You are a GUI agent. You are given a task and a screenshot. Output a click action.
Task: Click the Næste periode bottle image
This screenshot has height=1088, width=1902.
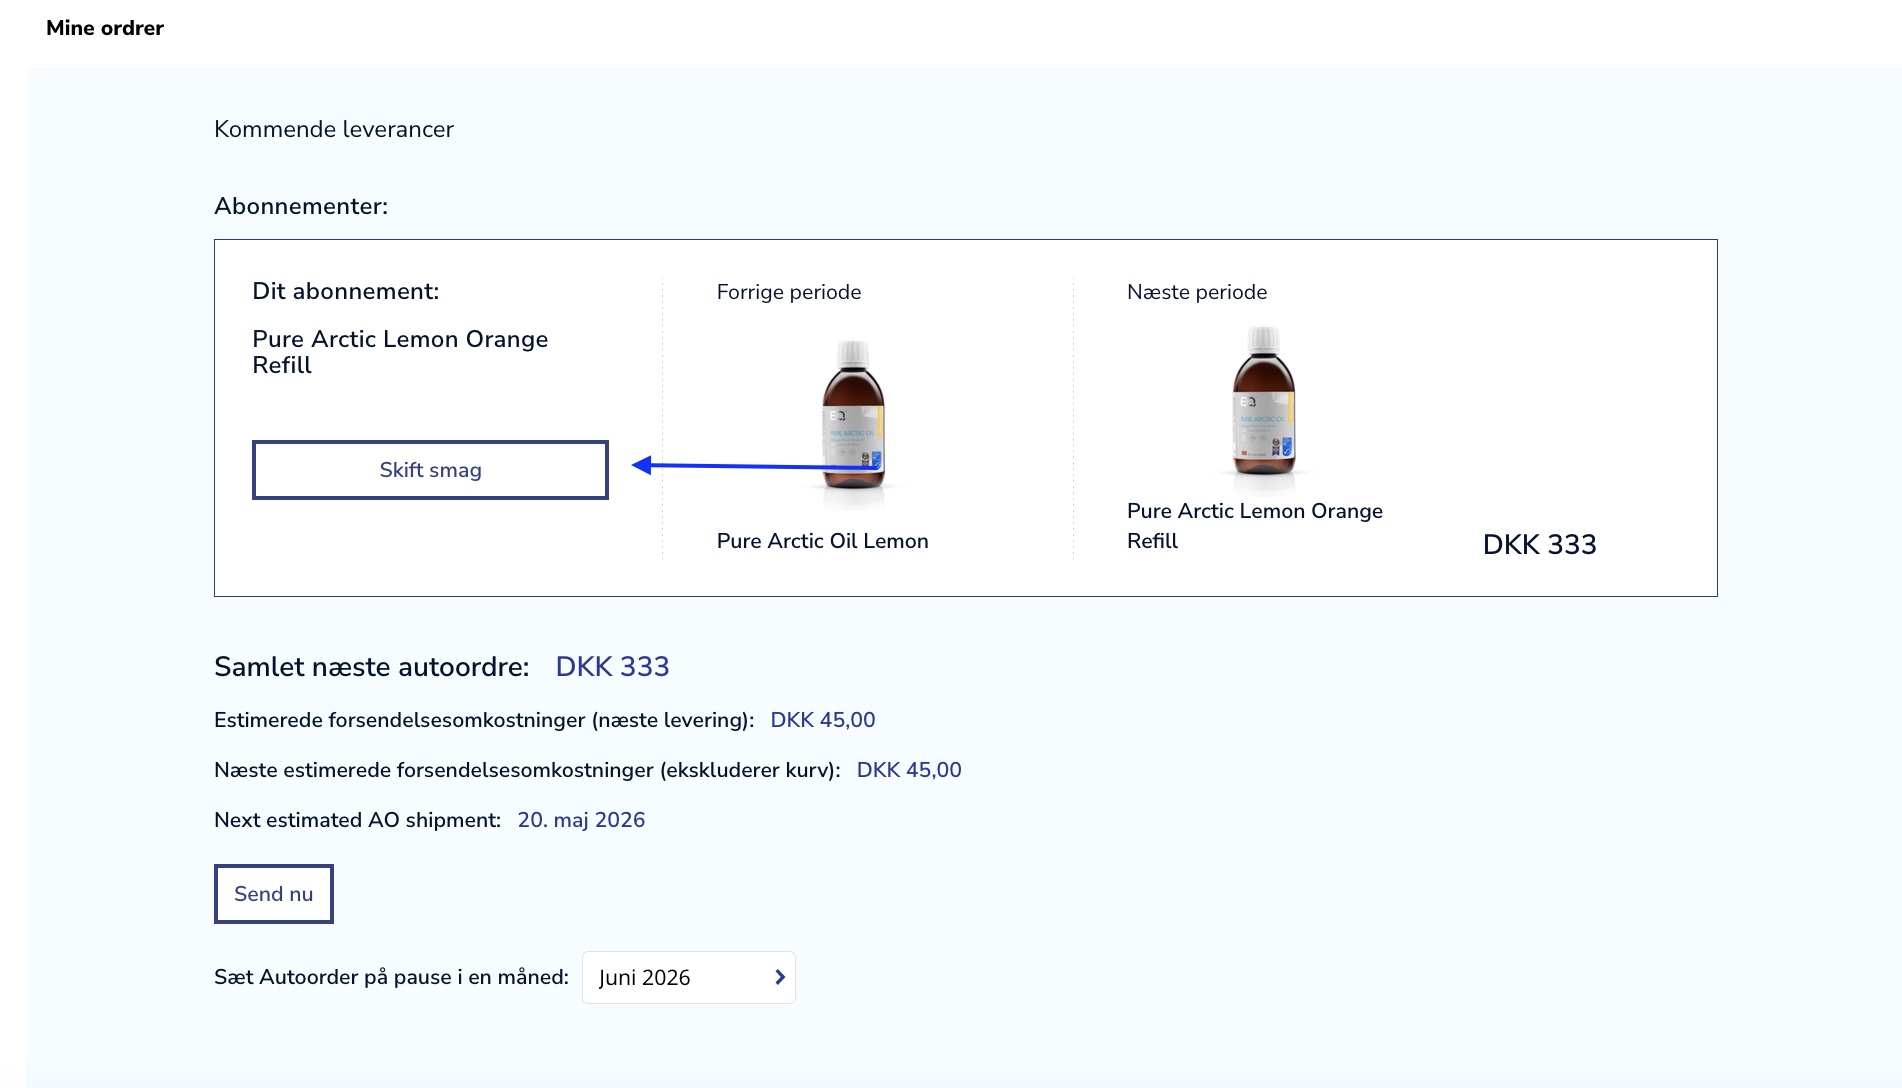[x=1263, y=410]
